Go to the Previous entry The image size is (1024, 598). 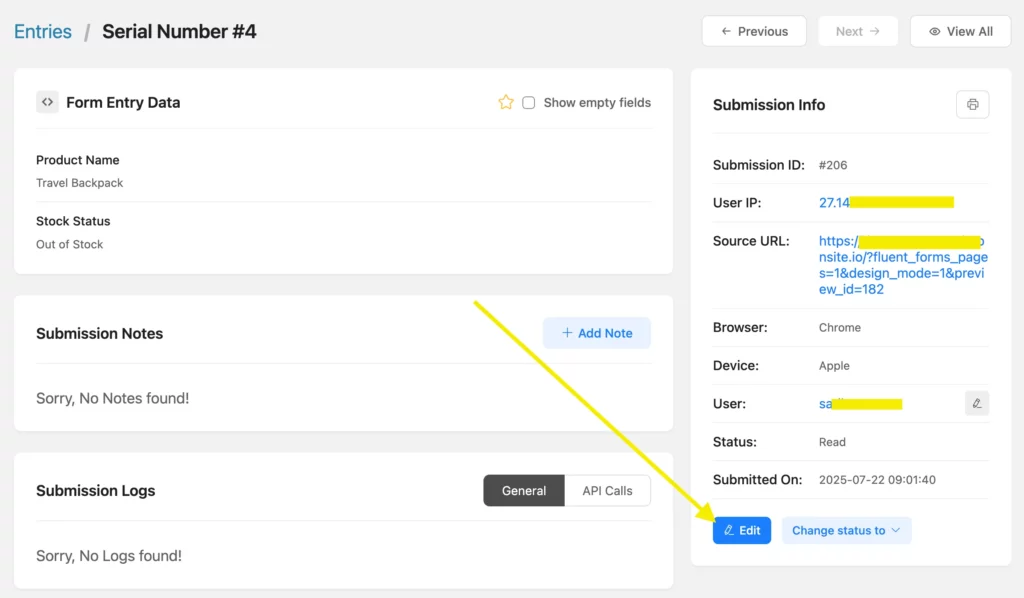(x=753, y=31)
